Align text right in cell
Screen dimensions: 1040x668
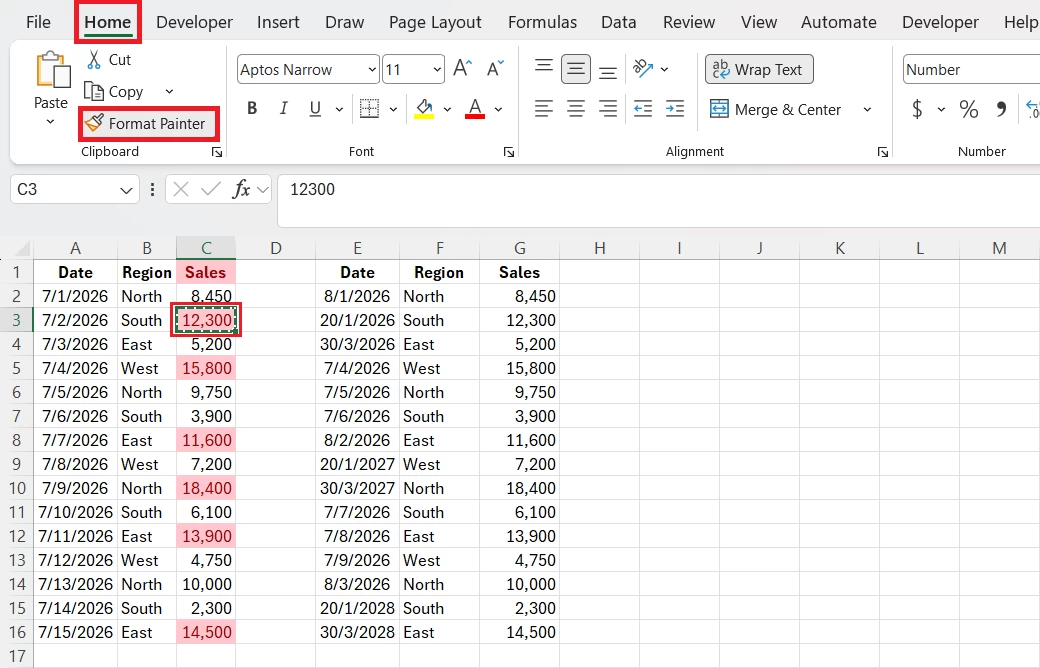[x=608, y=108]
